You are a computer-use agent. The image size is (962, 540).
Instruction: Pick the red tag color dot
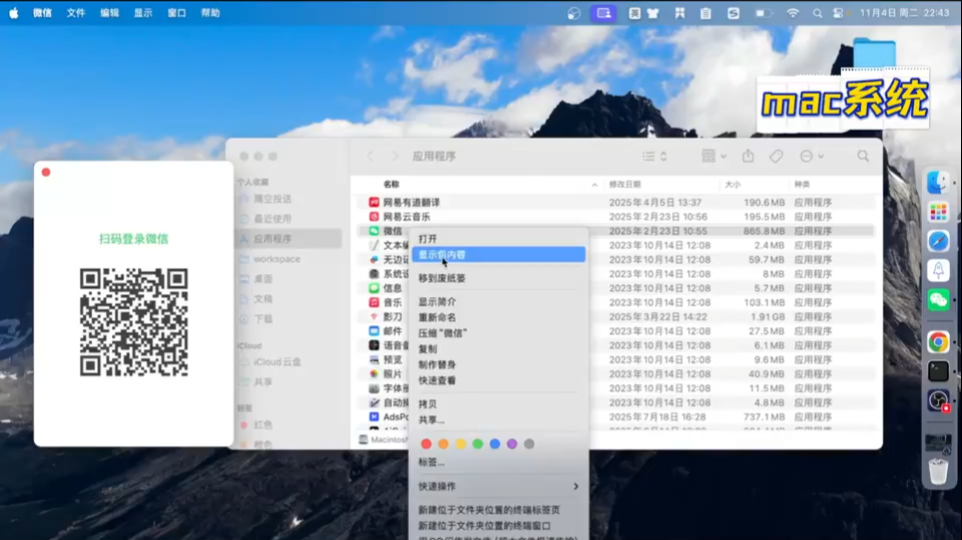point(426,444)
